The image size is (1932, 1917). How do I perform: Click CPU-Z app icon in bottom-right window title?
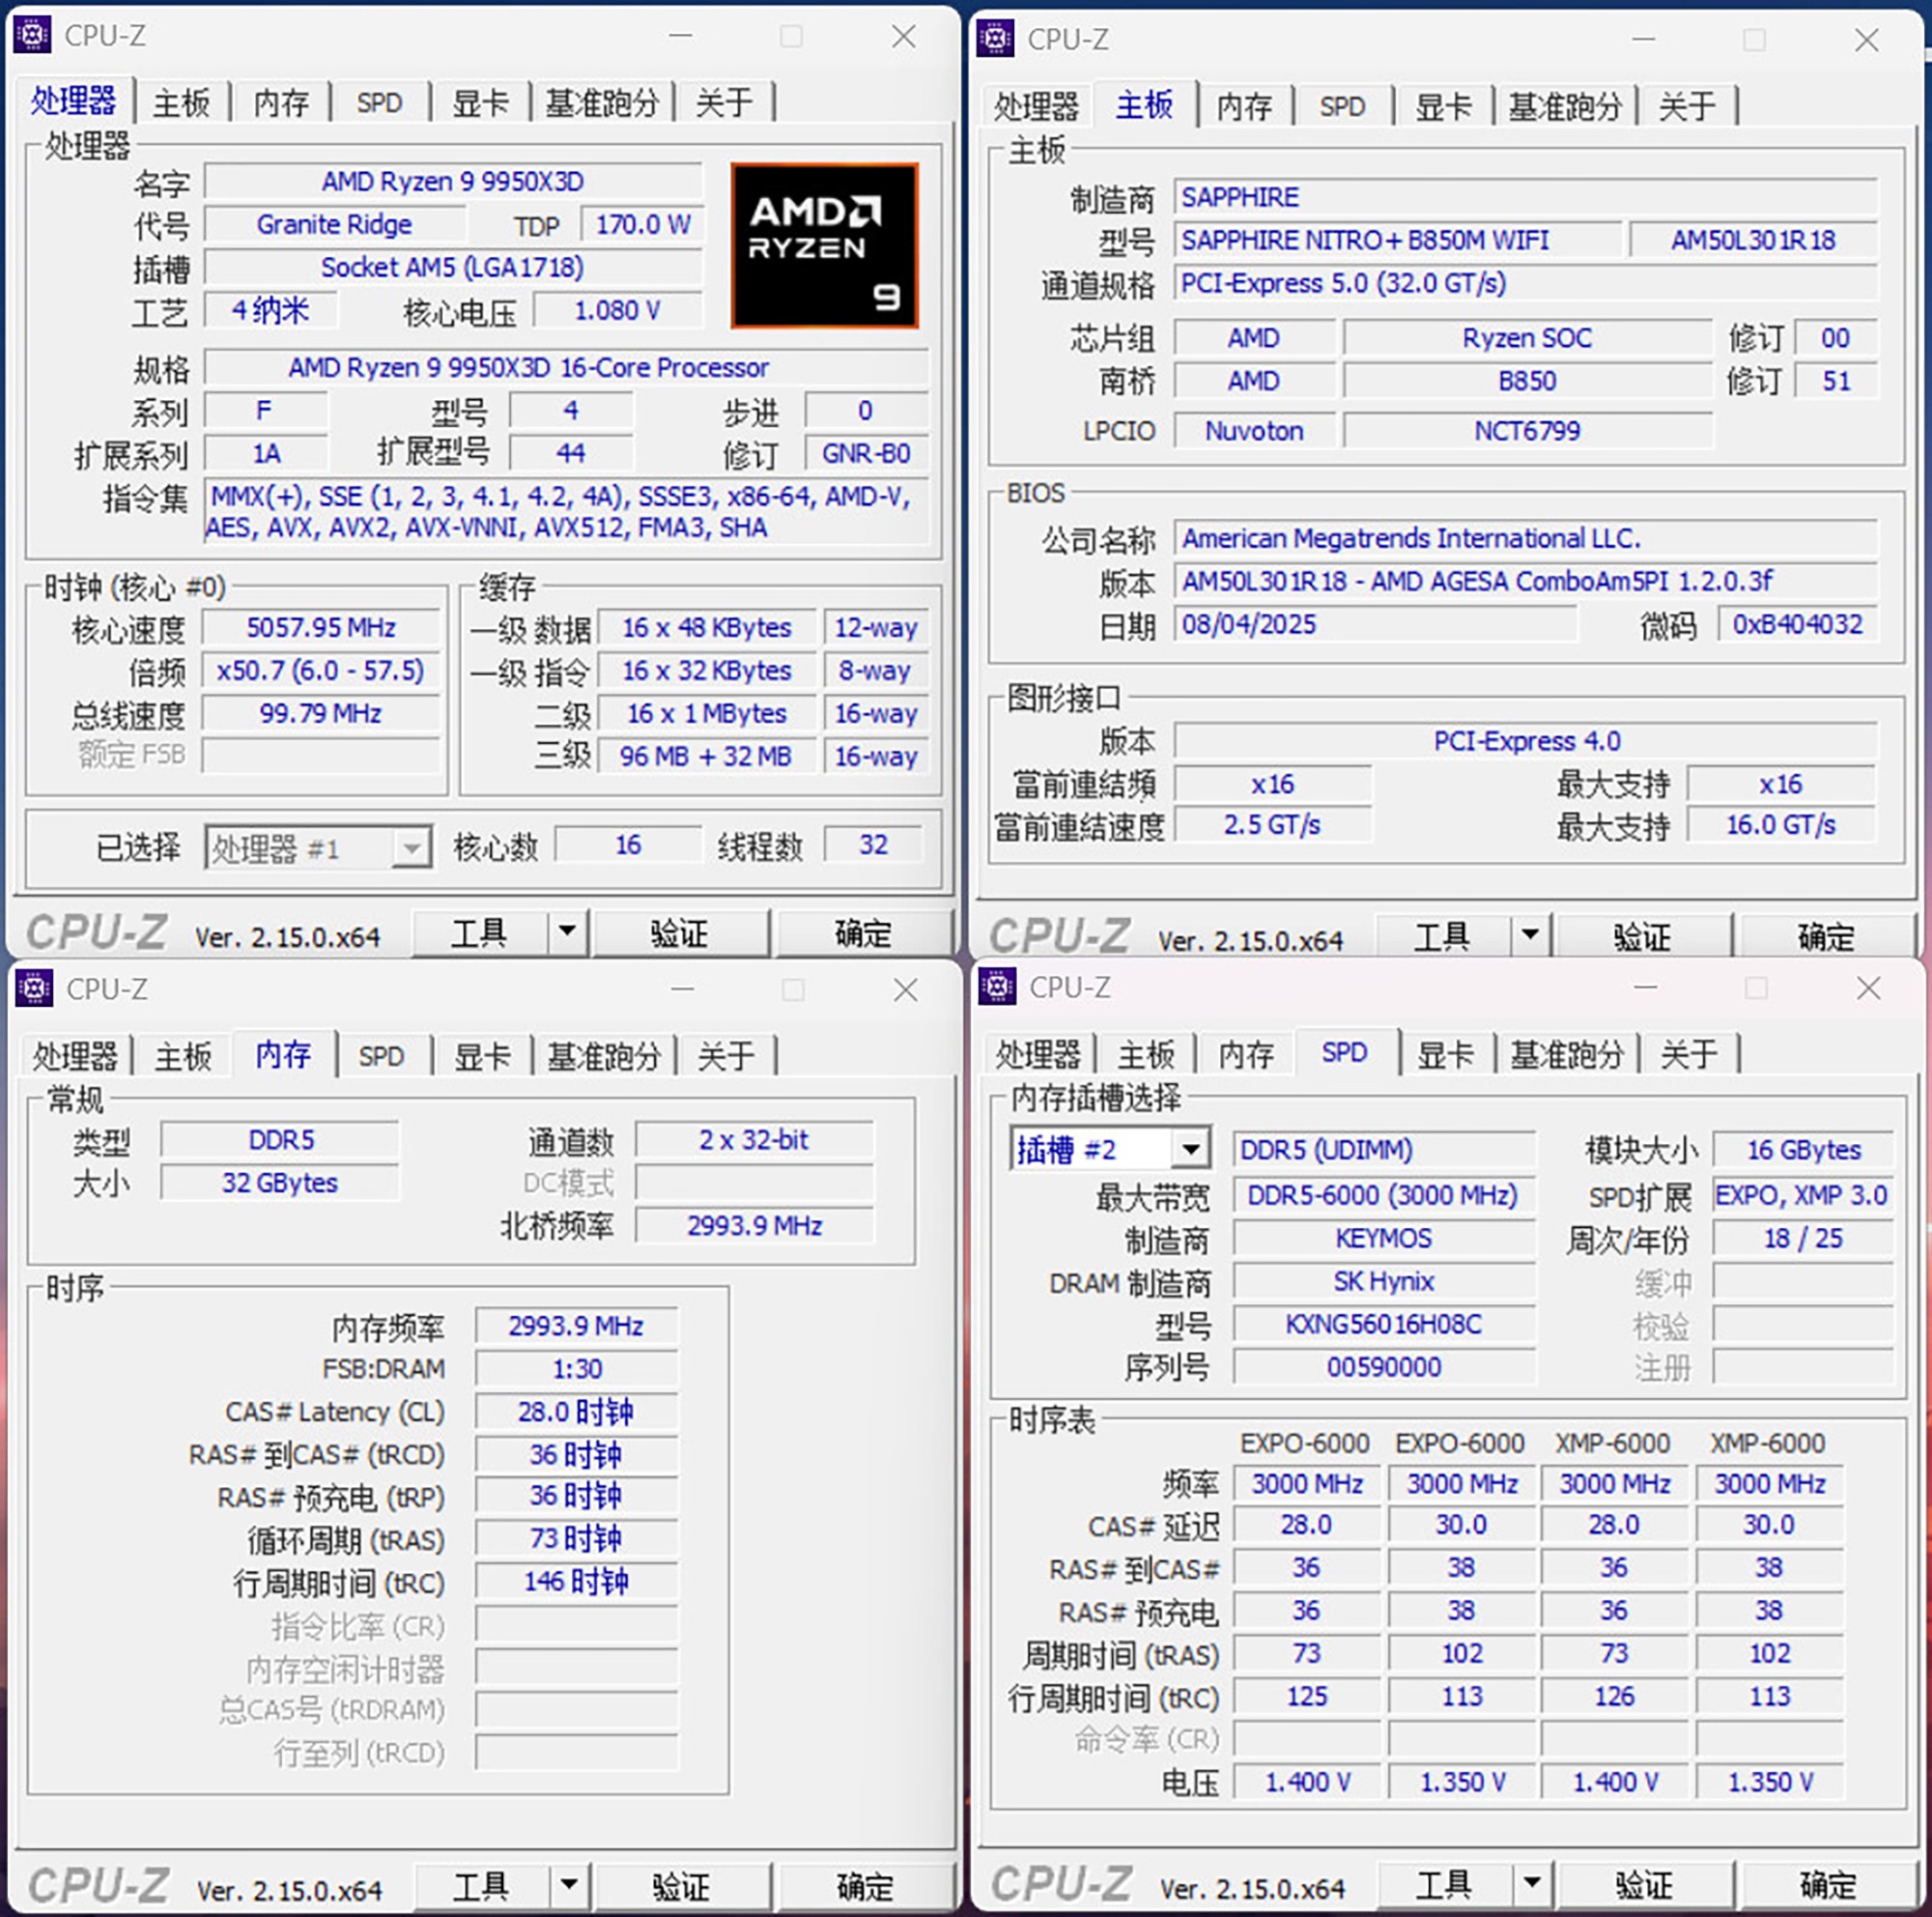997,987
